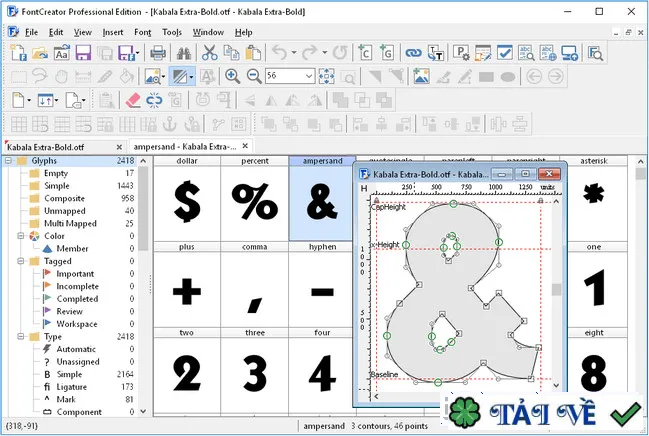Click the Font validation checkmark icon
This screenshot has width=649, height=436.
(505, 53)
